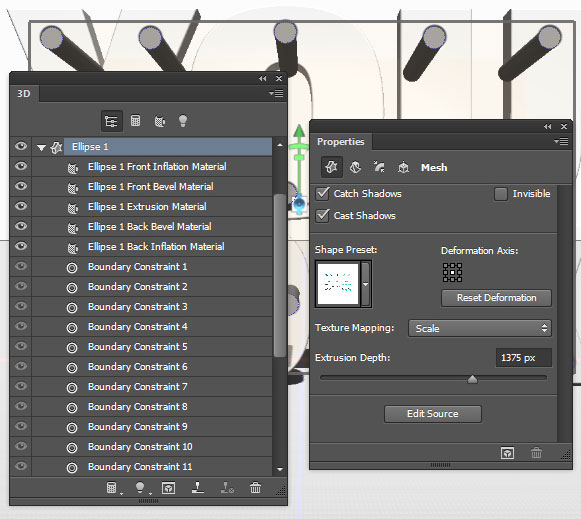Filter 3D panel by Whole Scene
581x519 pixels.
tap(112, 121)
